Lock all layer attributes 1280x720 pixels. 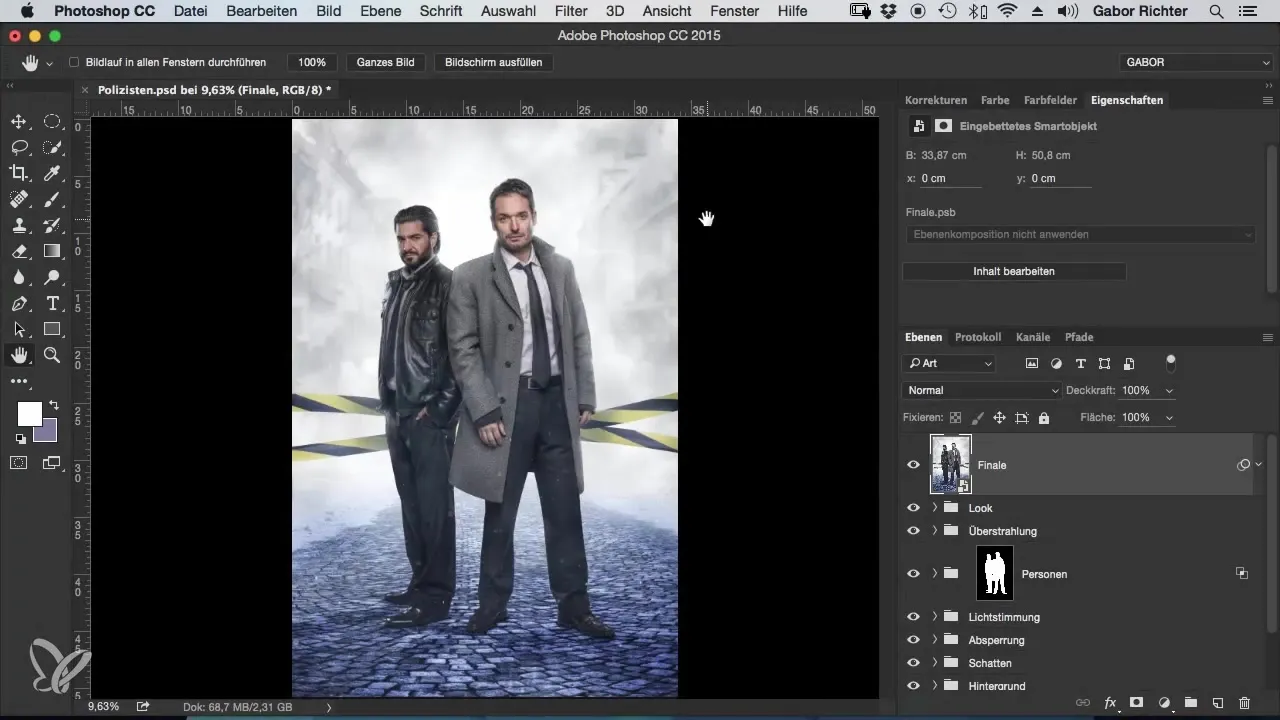[1044, 417]
